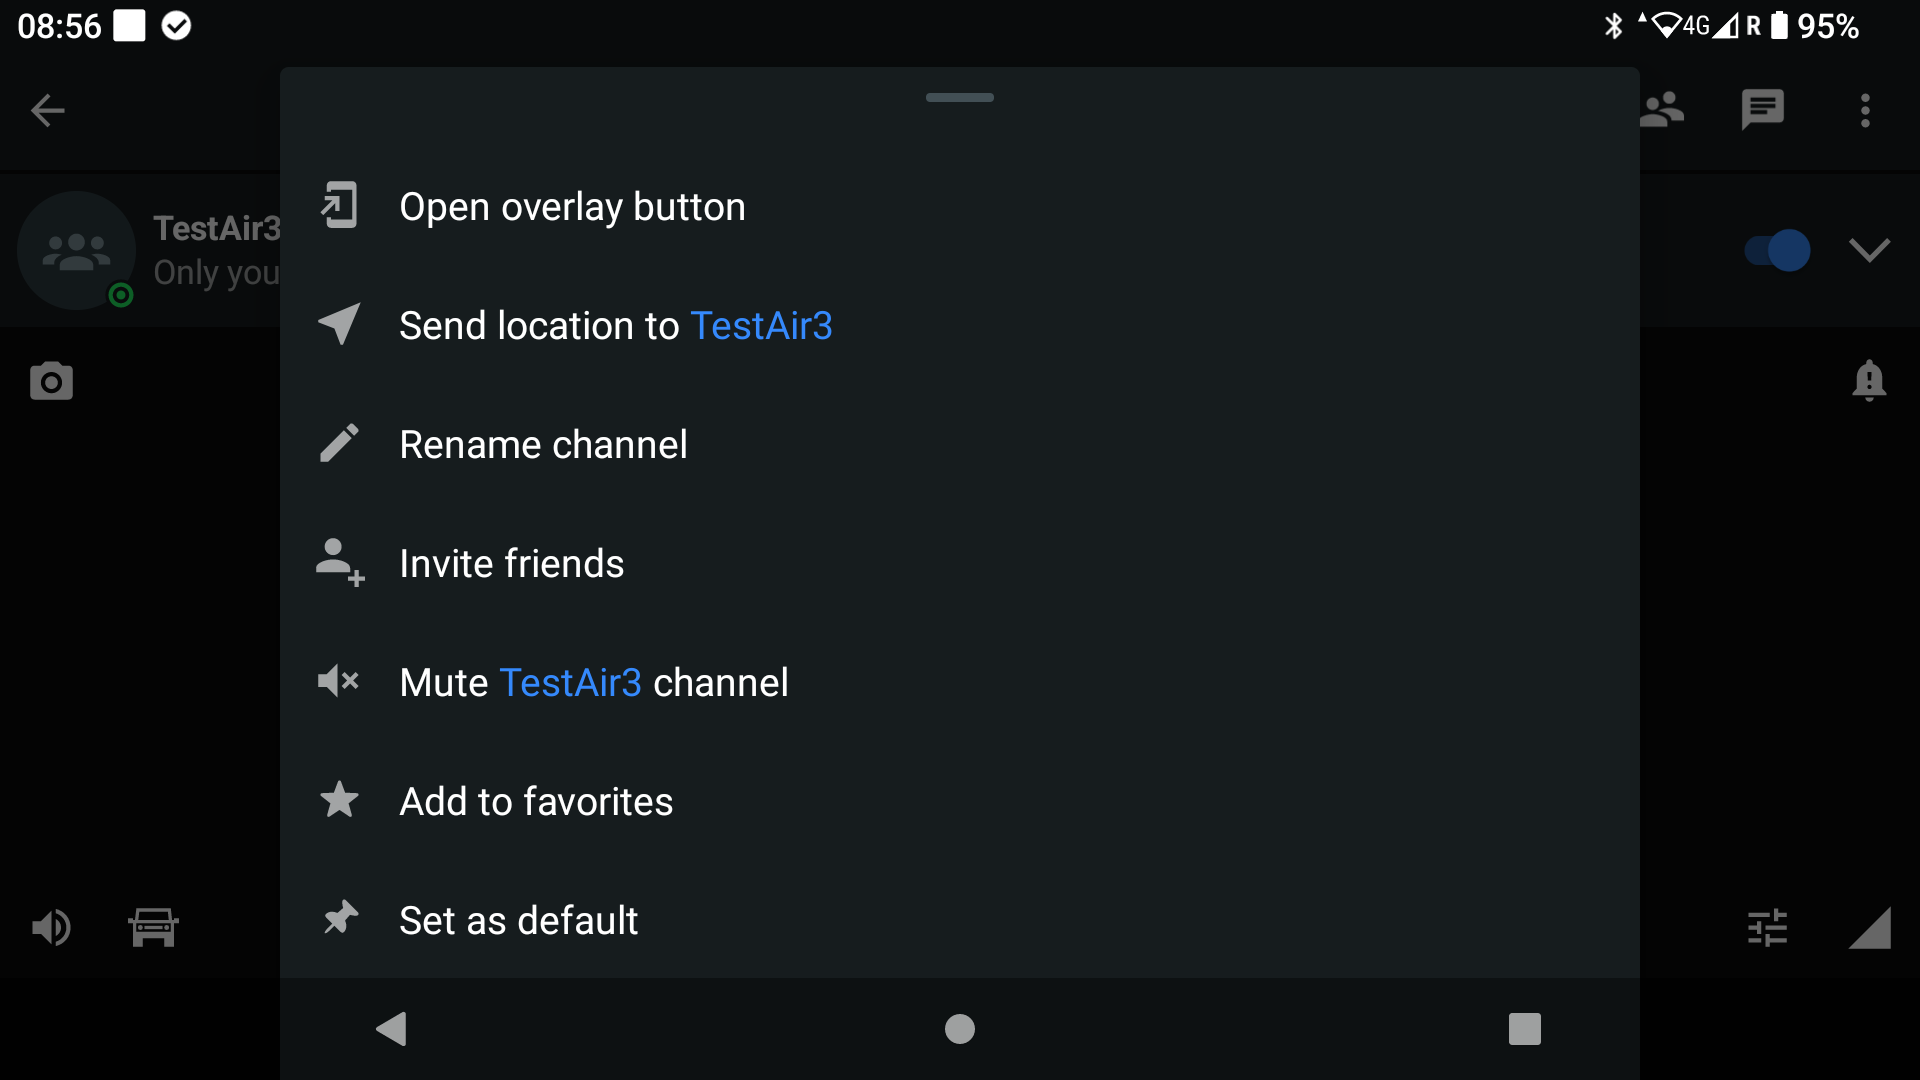1920x1080 pixels.
Task: Open the three-dot overflow menu
Action: (1865, 110)
